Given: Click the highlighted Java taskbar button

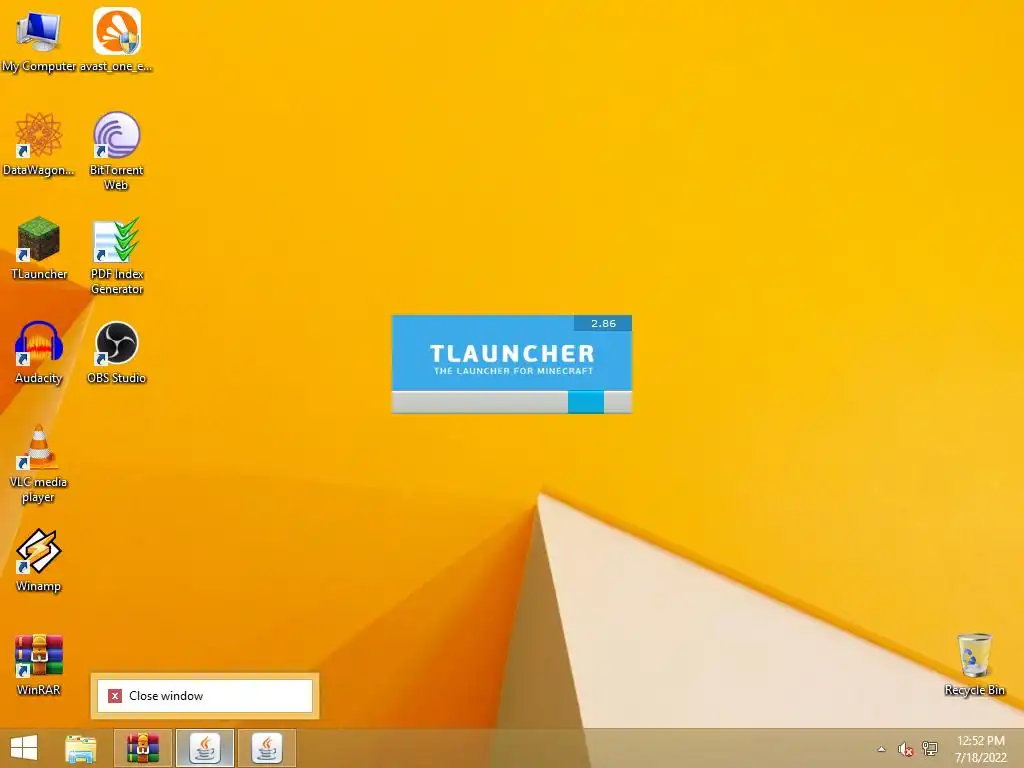Looking at the screenshot, I should click(x=205, y=748).
